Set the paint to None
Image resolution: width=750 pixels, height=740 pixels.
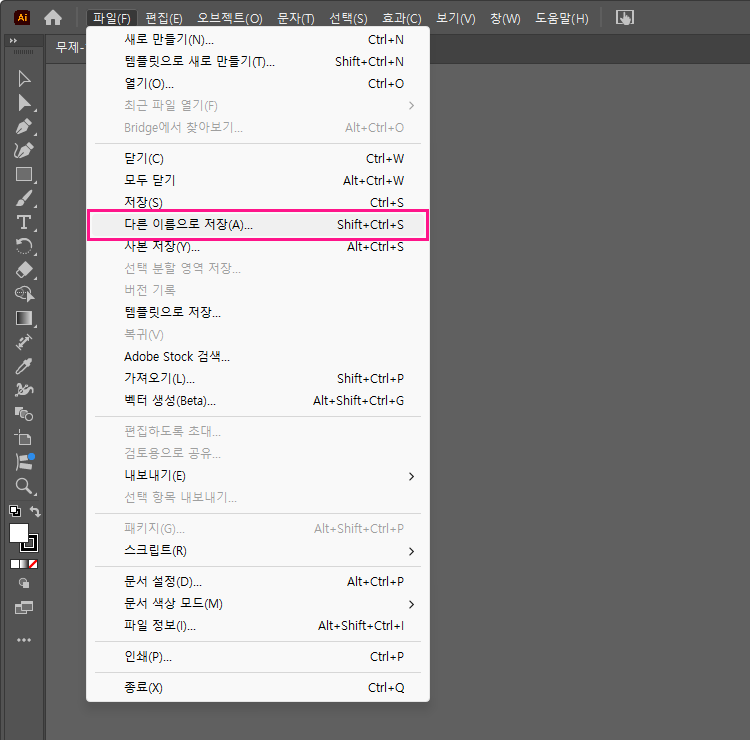coord(33,564)
